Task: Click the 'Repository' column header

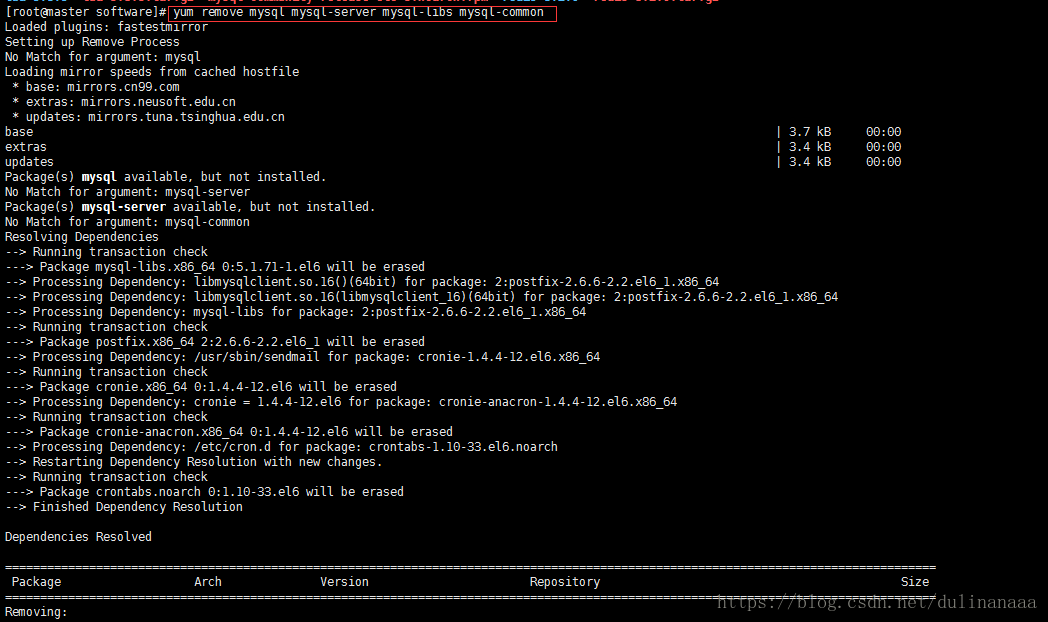Action: 565,582
